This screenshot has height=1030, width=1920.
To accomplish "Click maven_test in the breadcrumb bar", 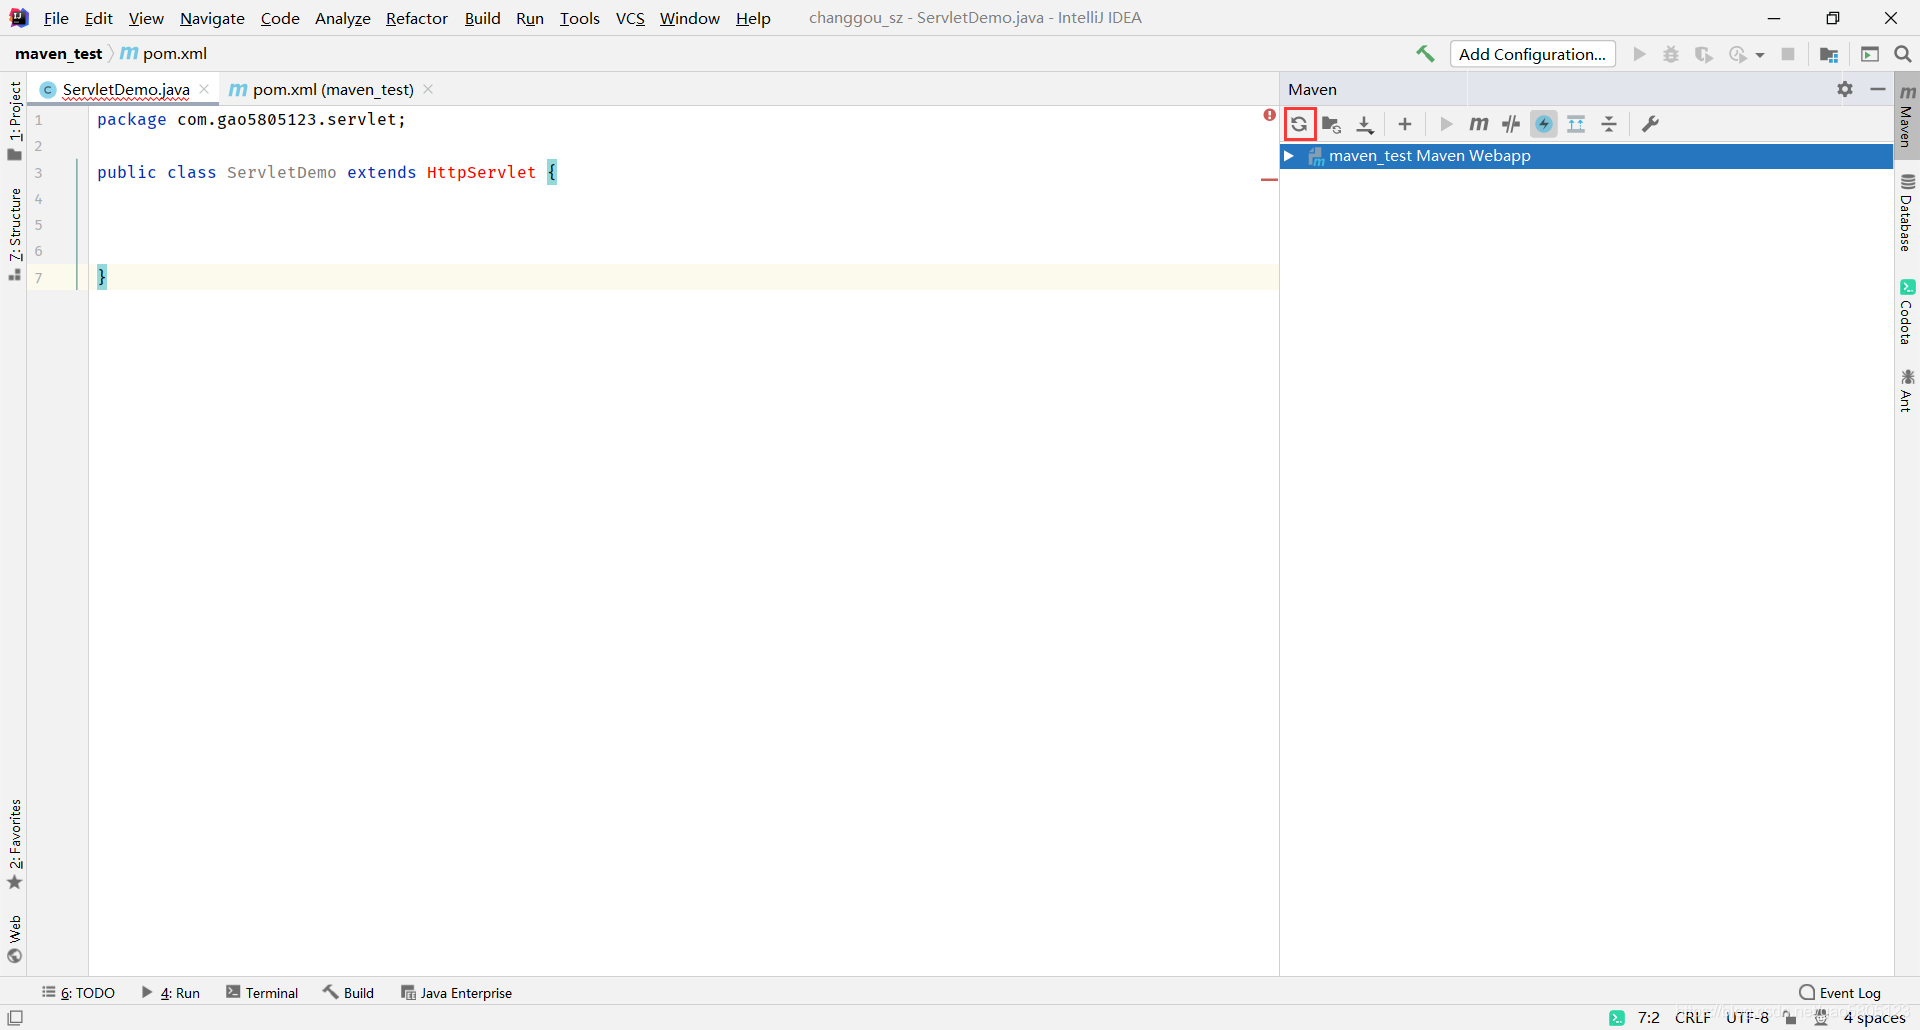I will coord(59,53).
